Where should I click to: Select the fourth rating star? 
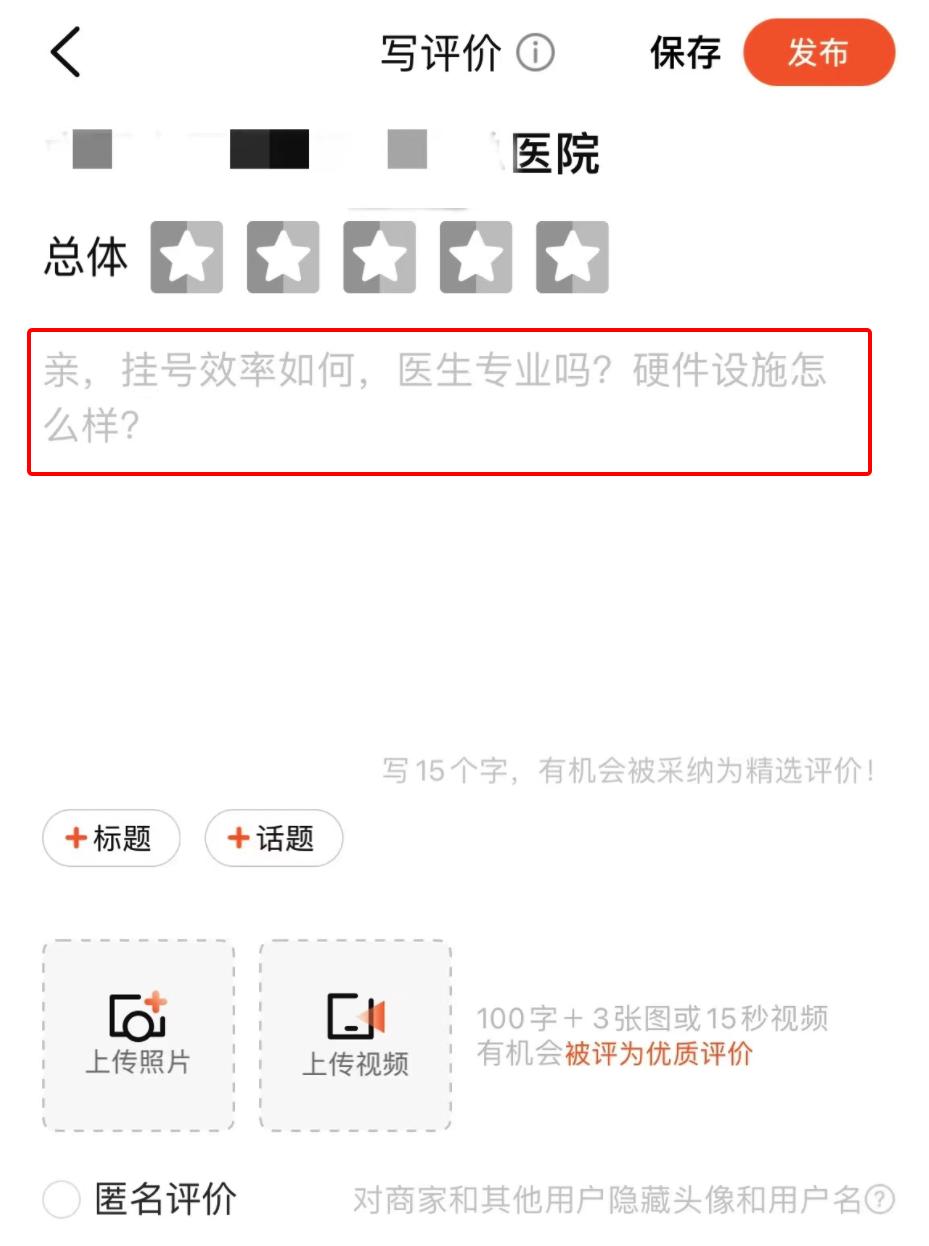[476, 257]
